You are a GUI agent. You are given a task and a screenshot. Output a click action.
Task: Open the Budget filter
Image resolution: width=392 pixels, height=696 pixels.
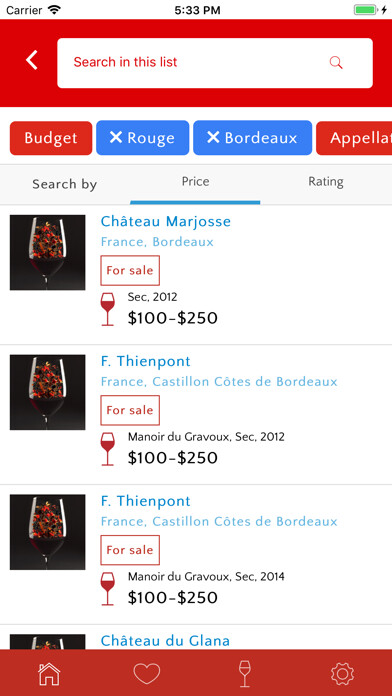[x=51, y=138]
